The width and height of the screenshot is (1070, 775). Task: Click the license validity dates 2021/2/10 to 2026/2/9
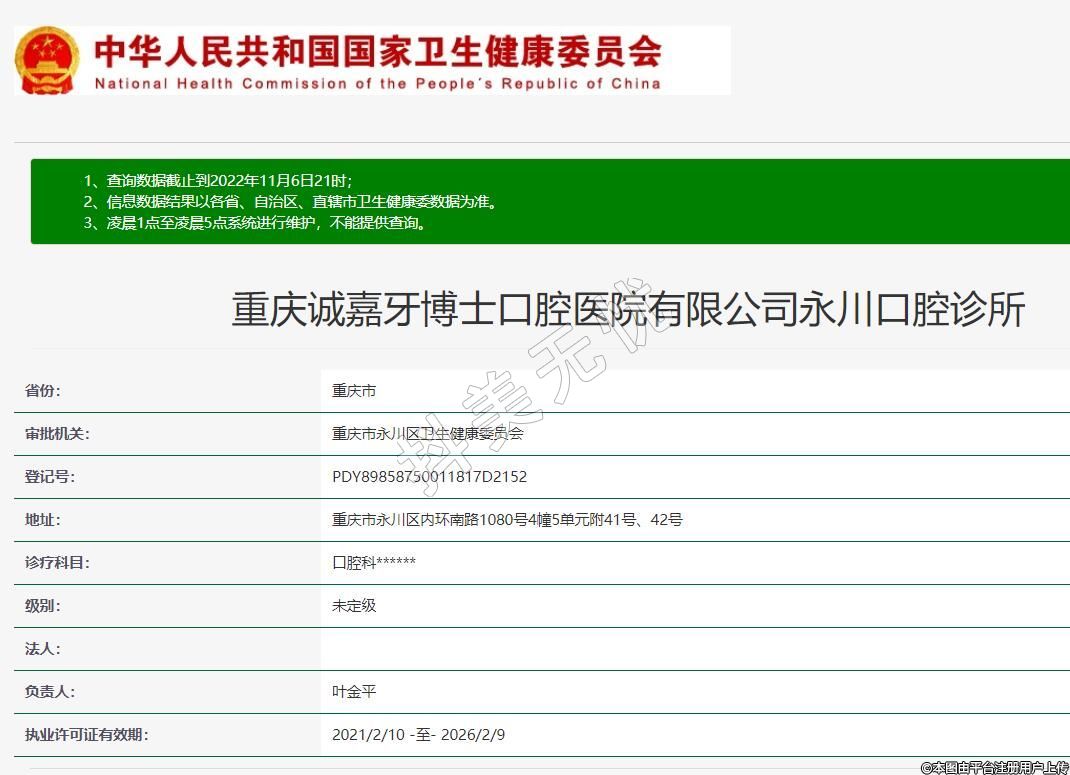coord(418,735)
